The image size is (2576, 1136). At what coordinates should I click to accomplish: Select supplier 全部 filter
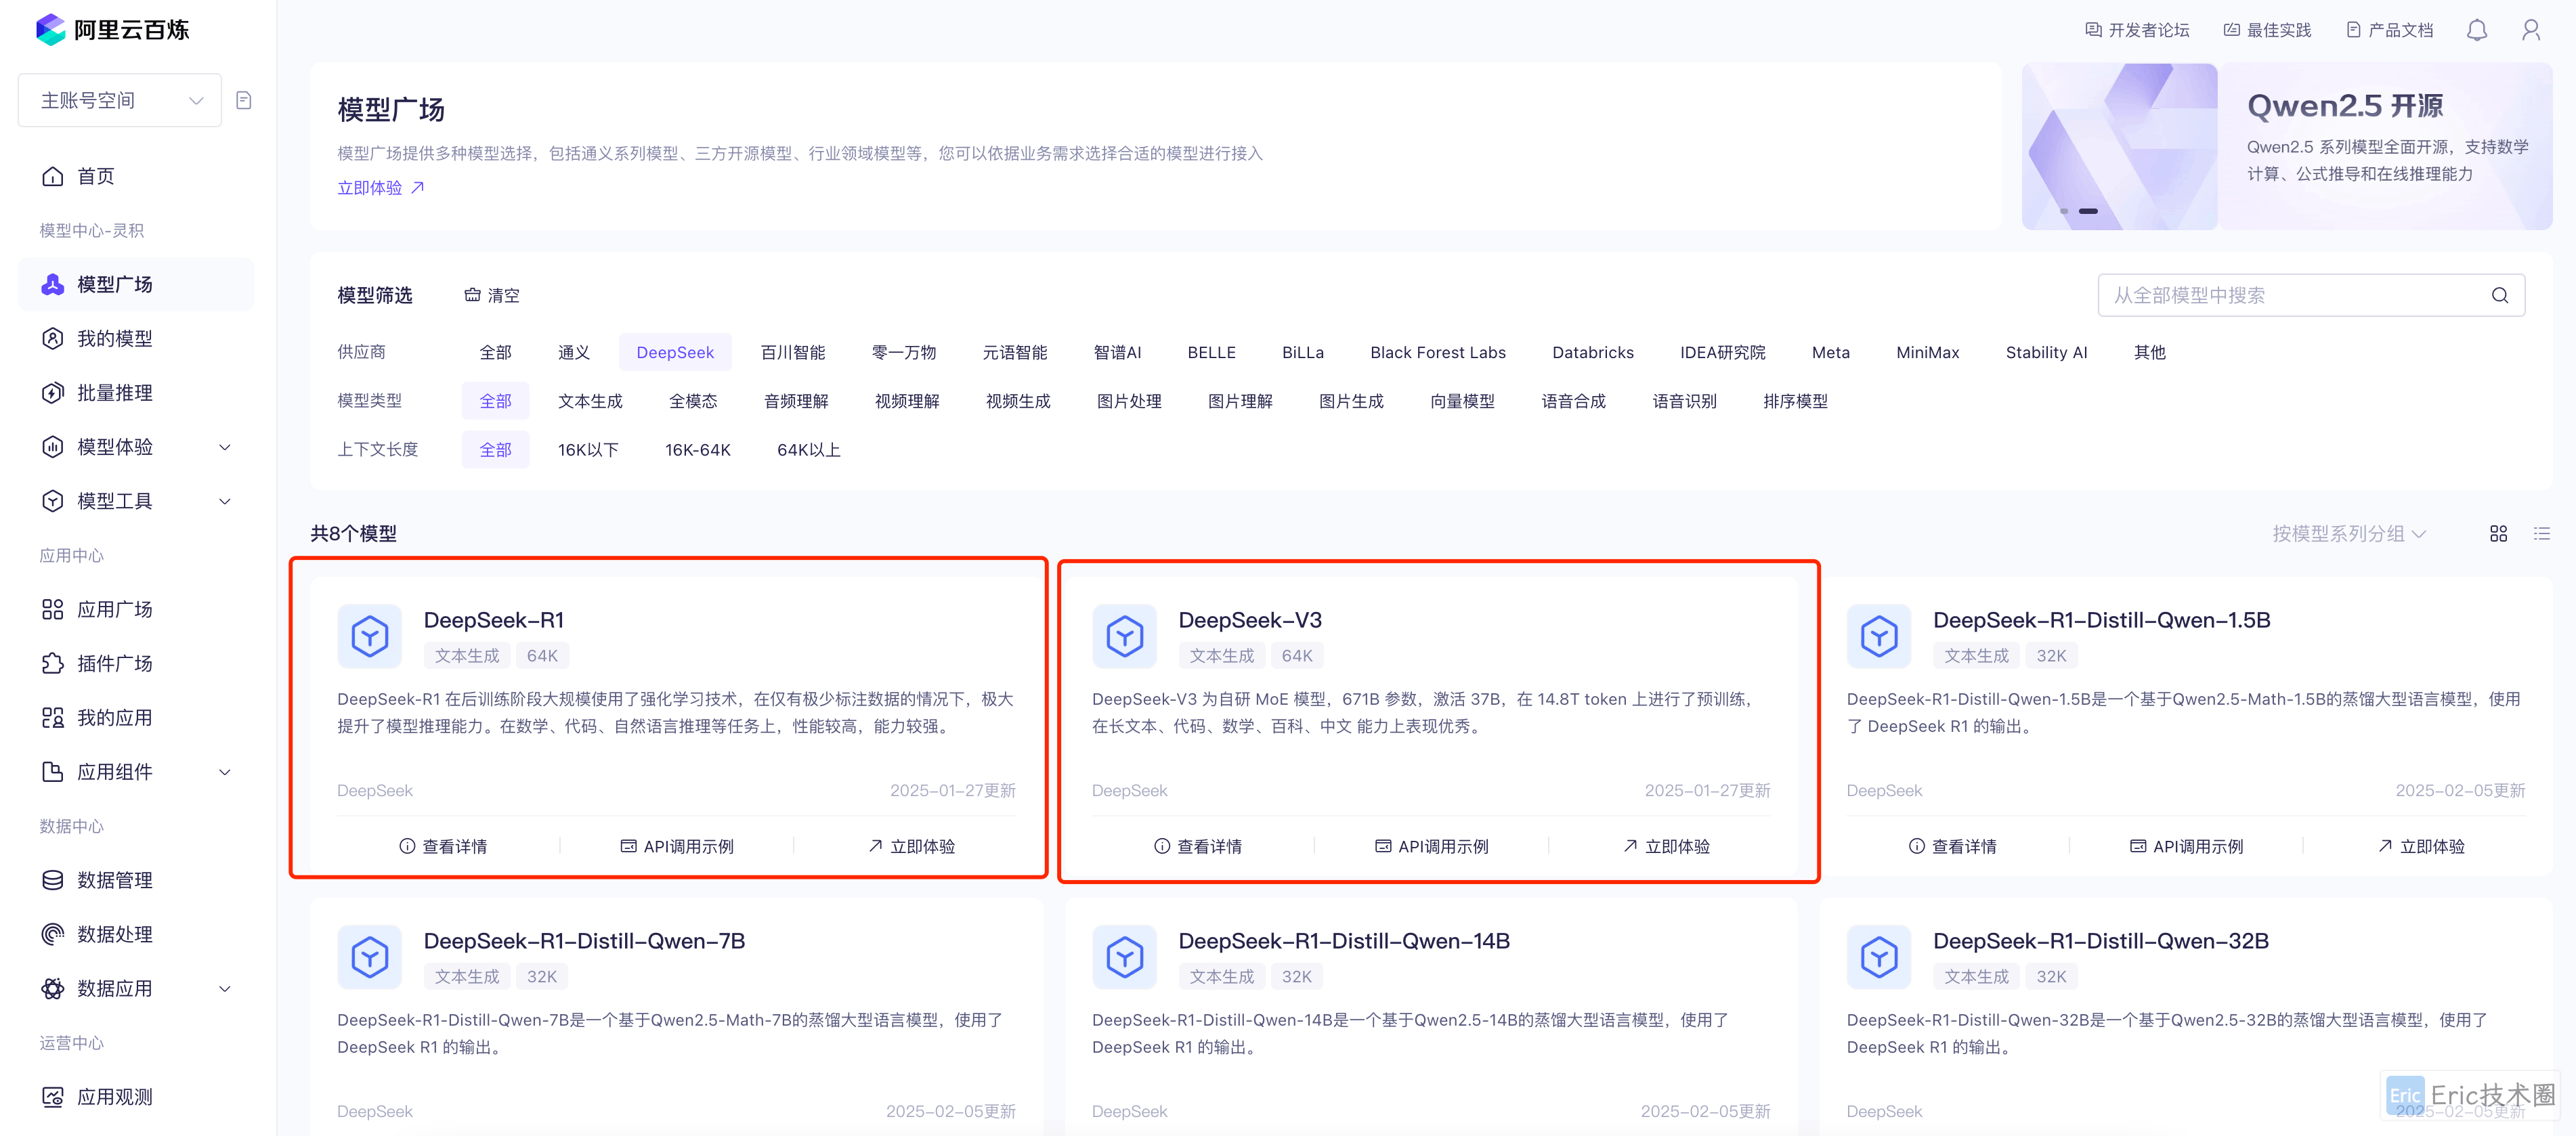495,352
